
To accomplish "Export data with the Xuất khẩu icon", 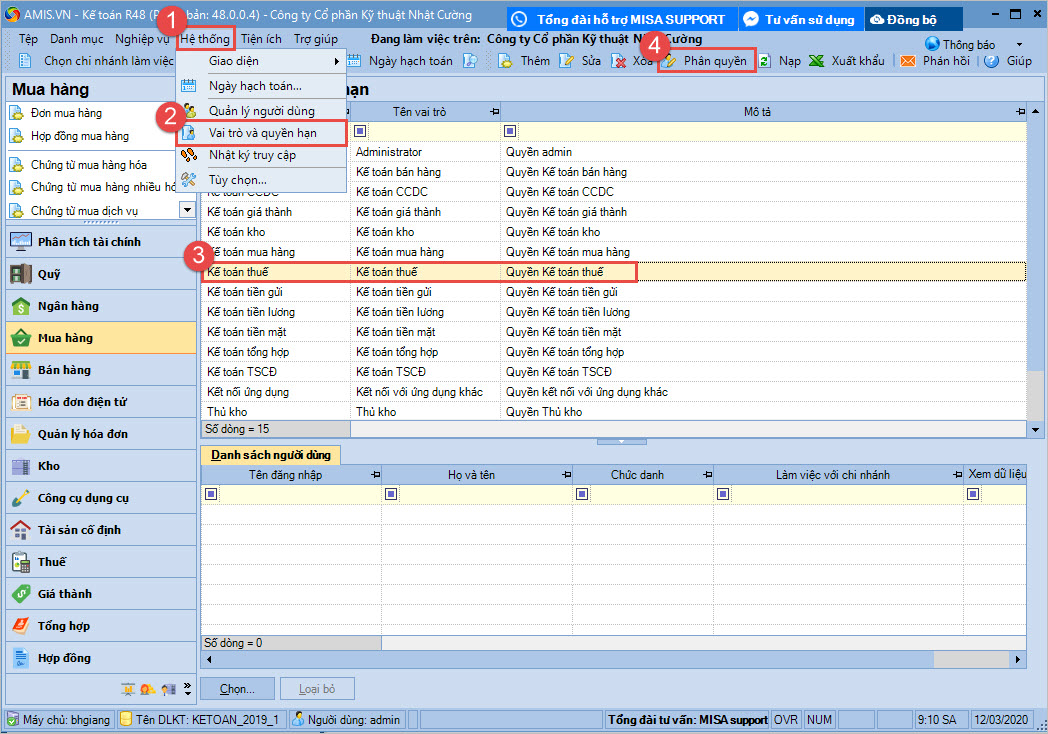I will pos(817,61).
